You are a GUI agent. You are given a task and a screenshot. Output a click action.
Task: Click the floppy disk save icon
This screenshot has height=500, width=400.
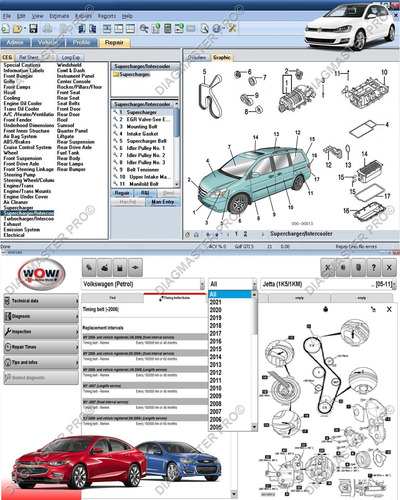tap(33, 29)
